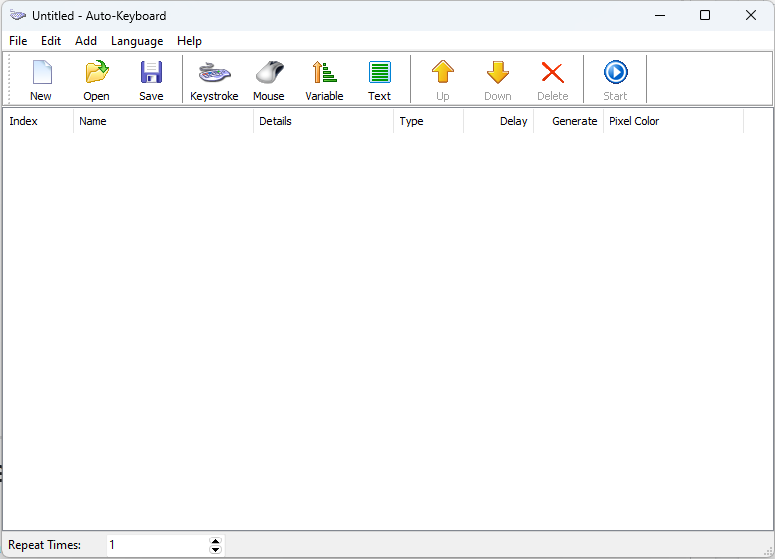Open the Edit menu
Image resolution: width=775 pixels, height=559 pixels.
[x=51, y=41]
